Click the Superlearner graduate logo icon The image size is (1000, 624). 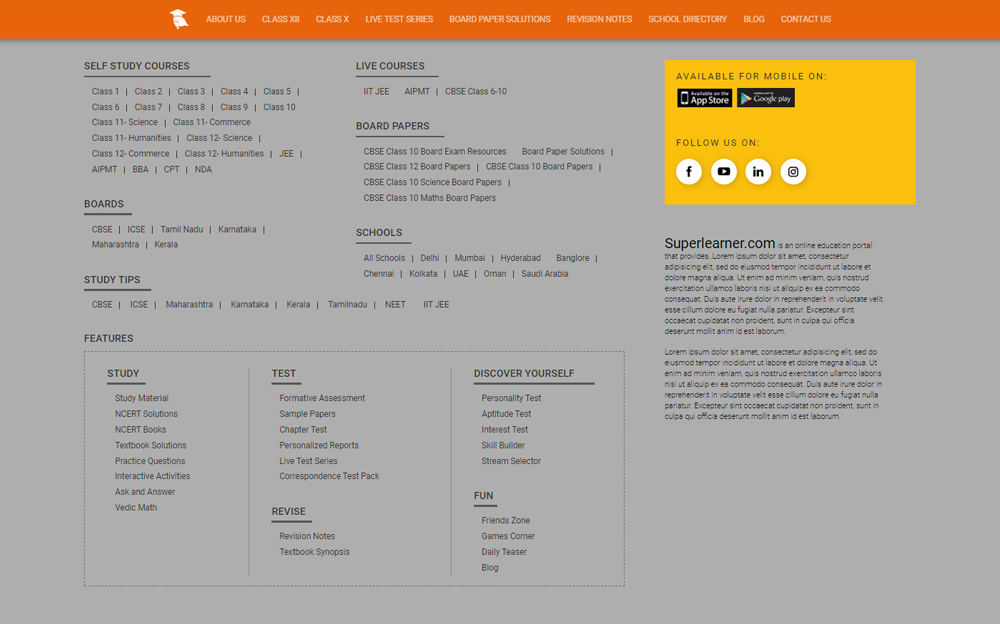179,19
